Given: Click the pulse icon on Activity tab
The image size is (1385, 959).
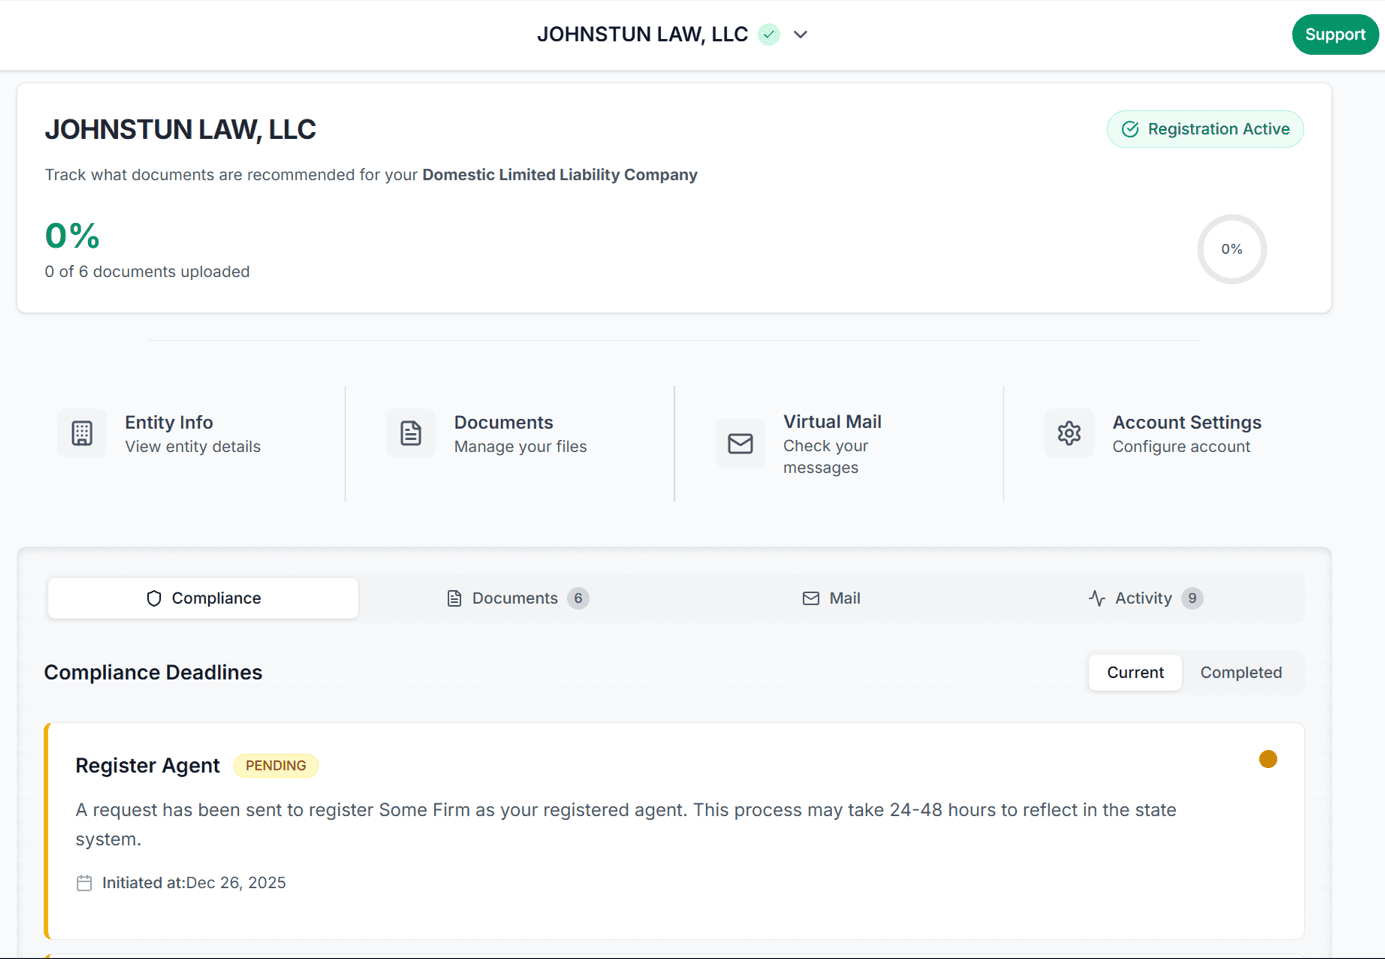Looking at the screenshot, I should (x=1097, y=598).
